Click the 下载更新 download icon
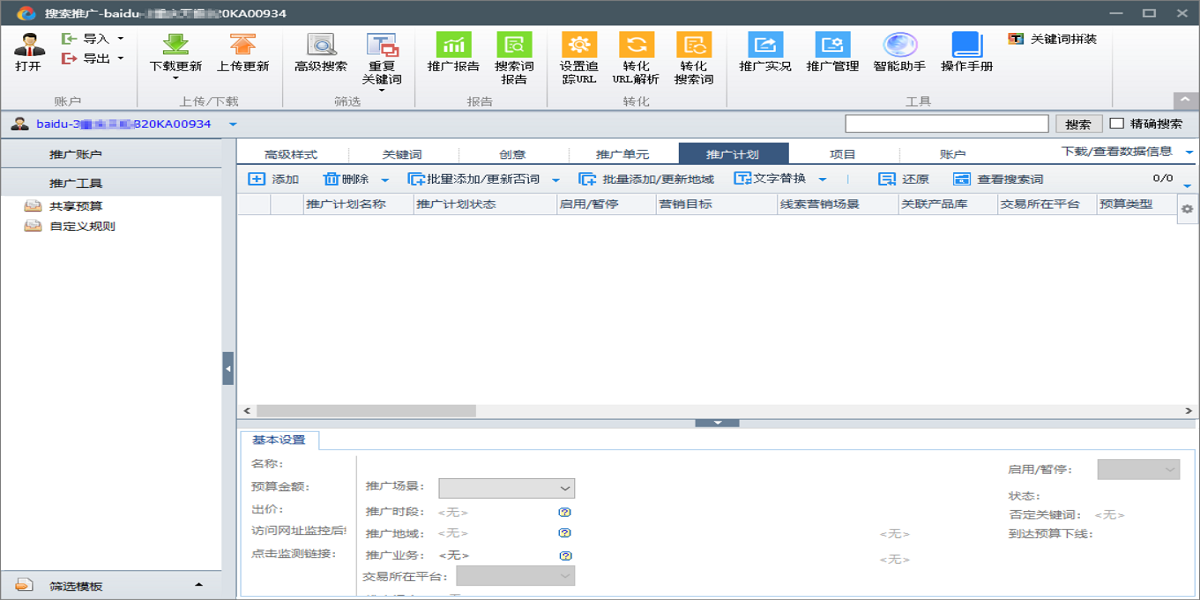 (x=175, y=45)
